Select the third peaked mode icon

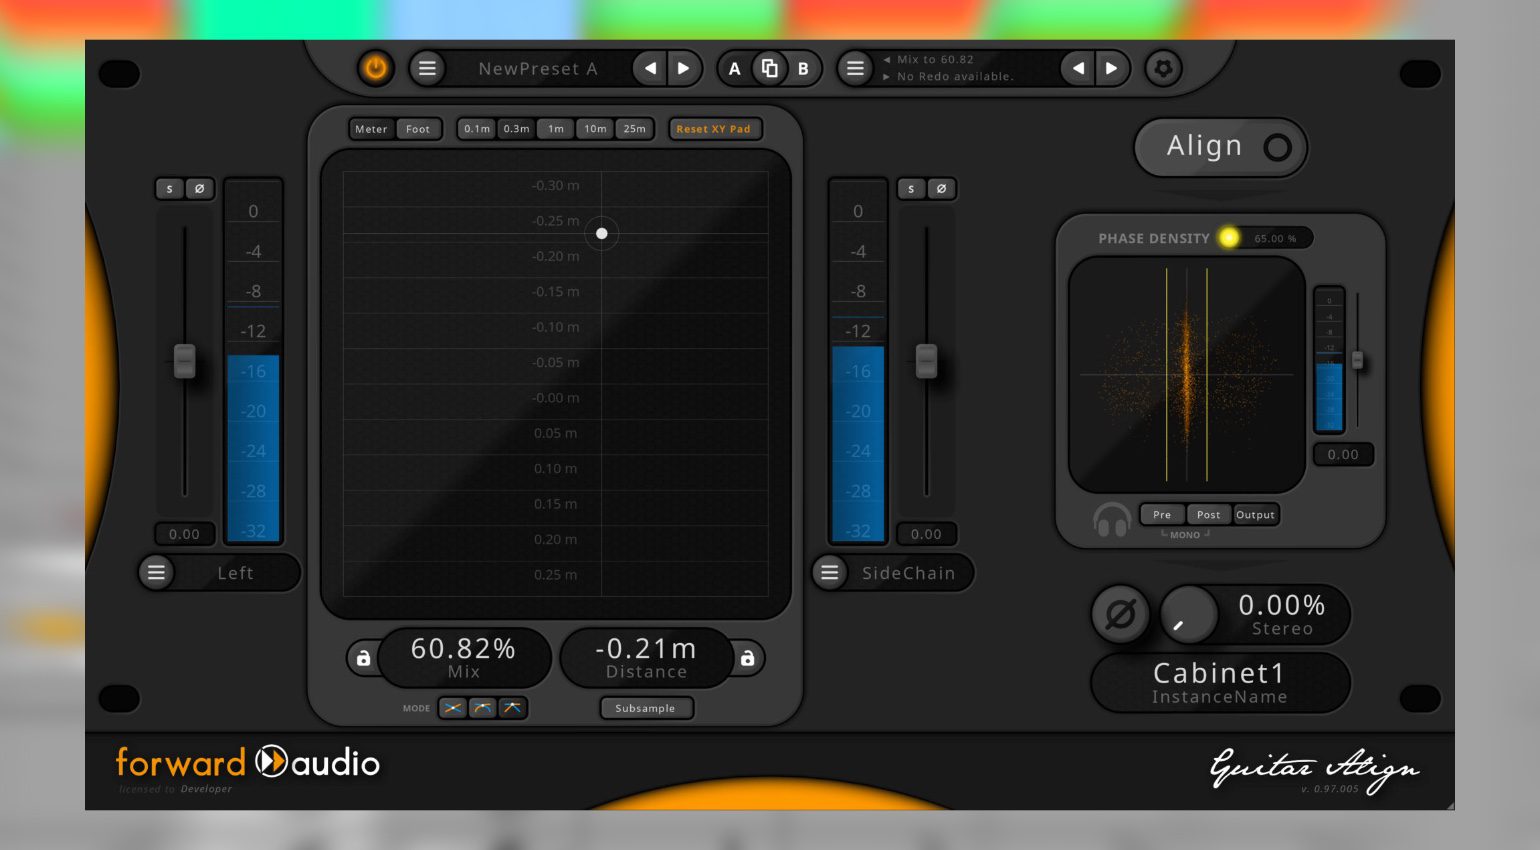tap(512, 708)
